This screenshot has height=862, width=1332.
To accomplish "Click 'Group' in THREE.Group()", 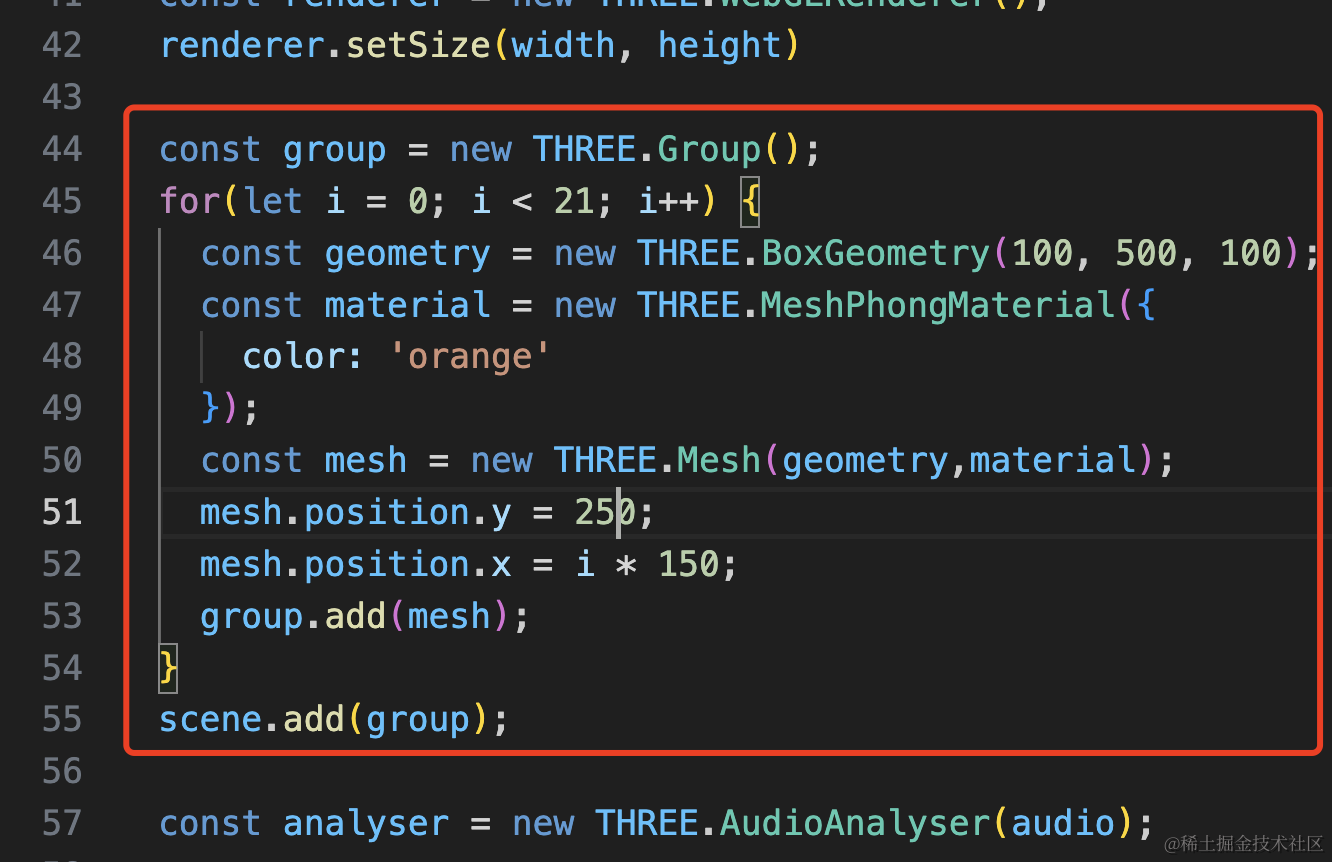I will [x=709, y=150].
